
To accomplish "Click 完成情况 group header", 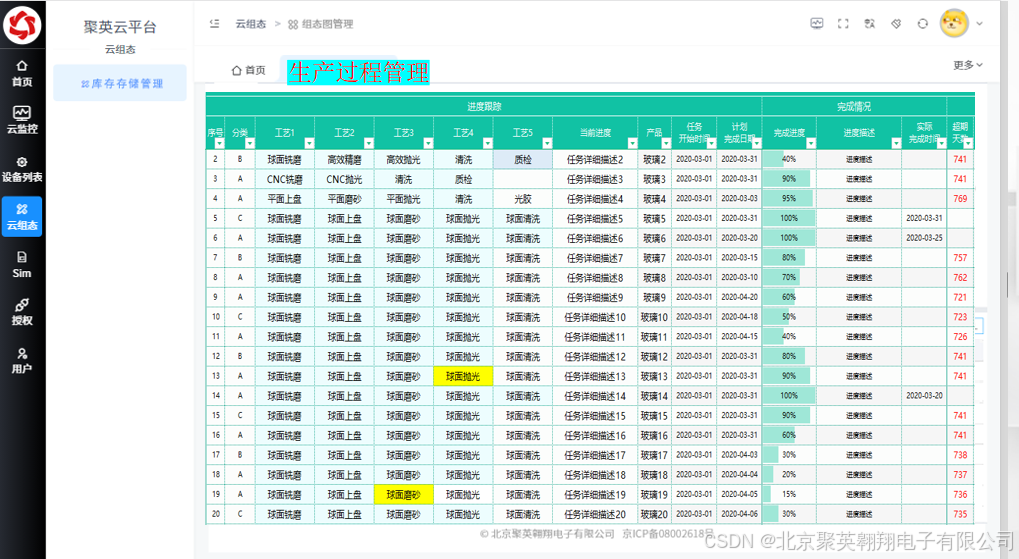I will coord(854,107).
